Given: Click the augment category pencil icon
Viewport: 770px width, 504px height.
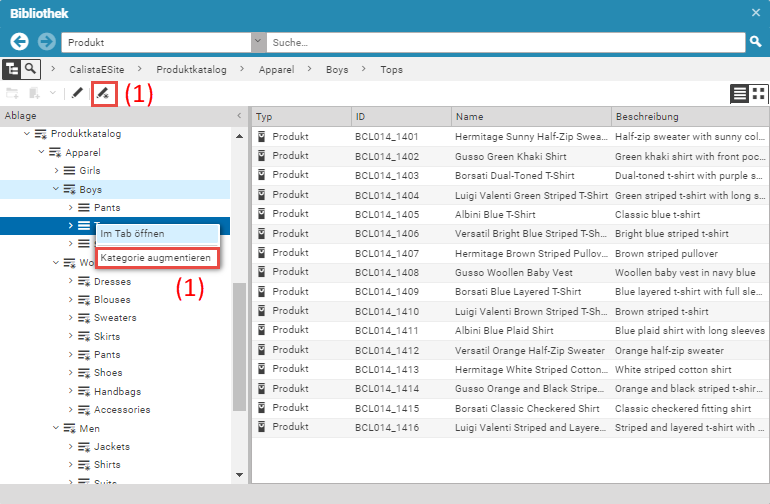Looking at the screenshot, I should [104, 94].
